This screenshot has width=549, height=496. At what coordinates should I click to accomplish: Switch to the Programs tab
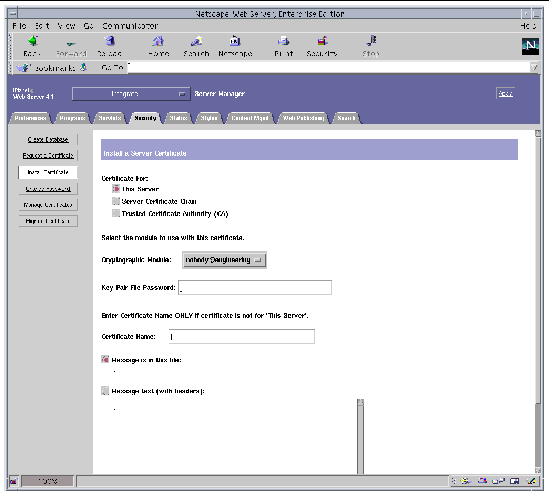coord(72,118)
